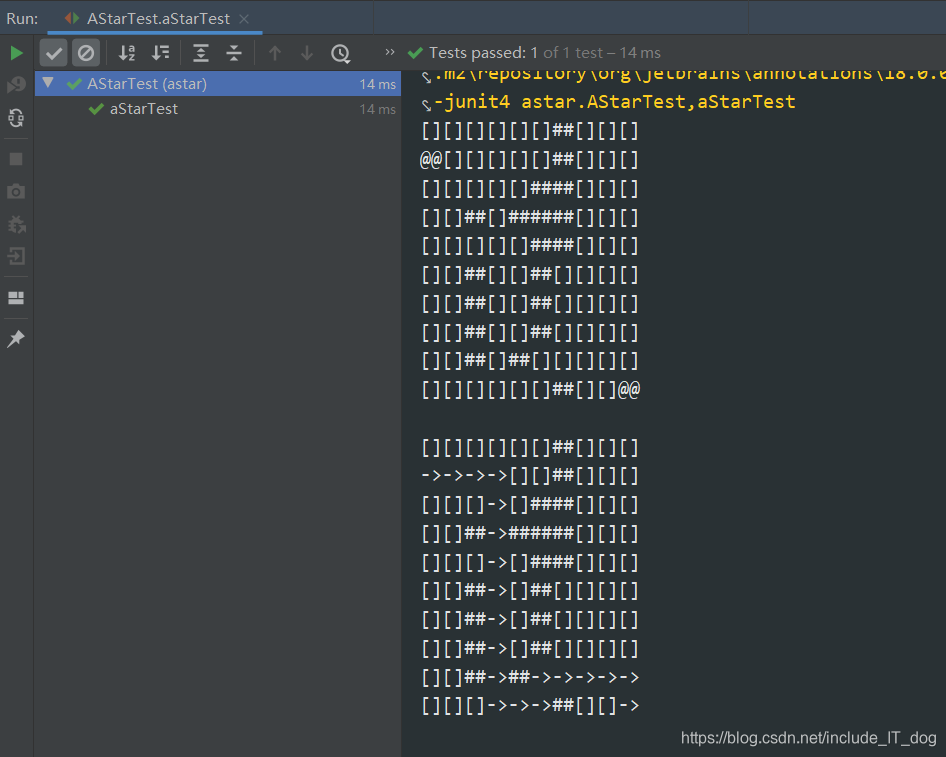The image size is (946, 757).
Task: Click rerun failed tests icon in sidebar
Action: pos(16,84)
